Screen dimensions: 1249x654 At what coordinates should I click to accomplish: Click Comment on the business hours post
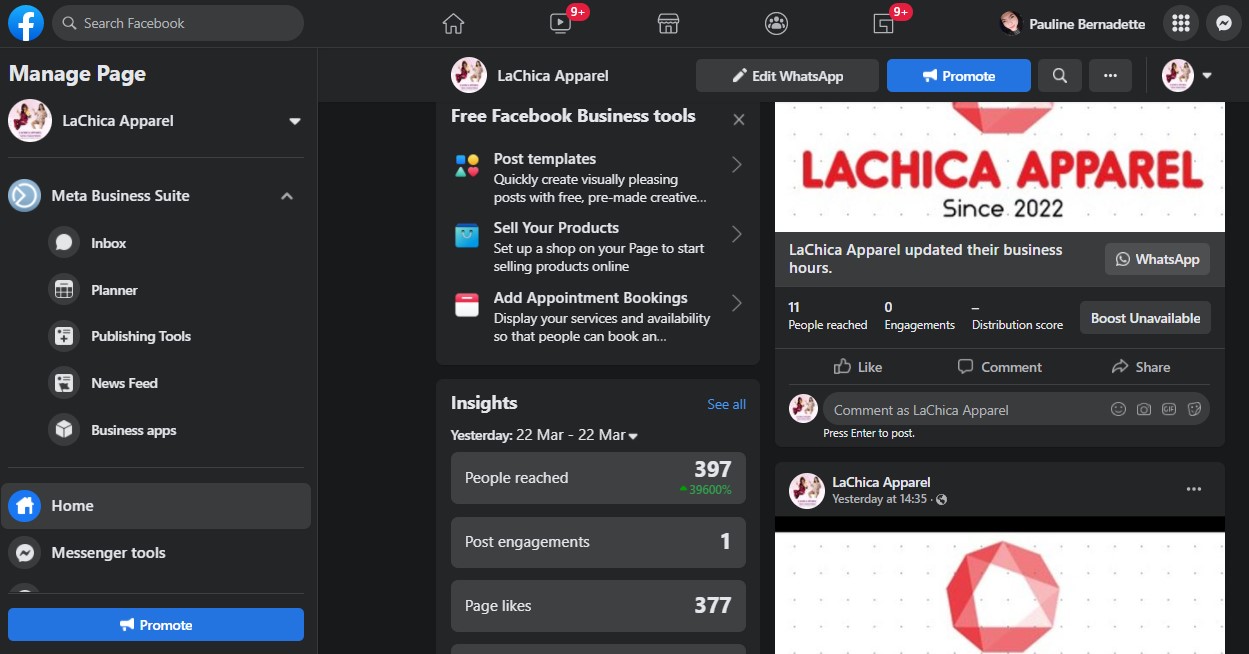[x=999, y=367]
